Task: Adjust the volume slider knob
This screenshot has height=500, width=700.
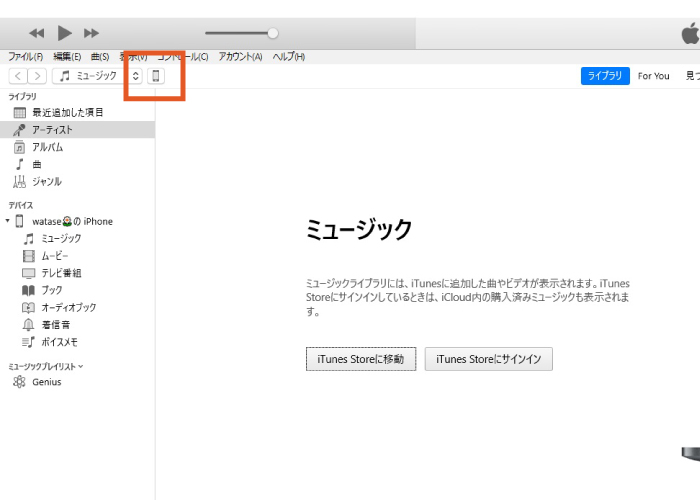Action: click(273, 33)
